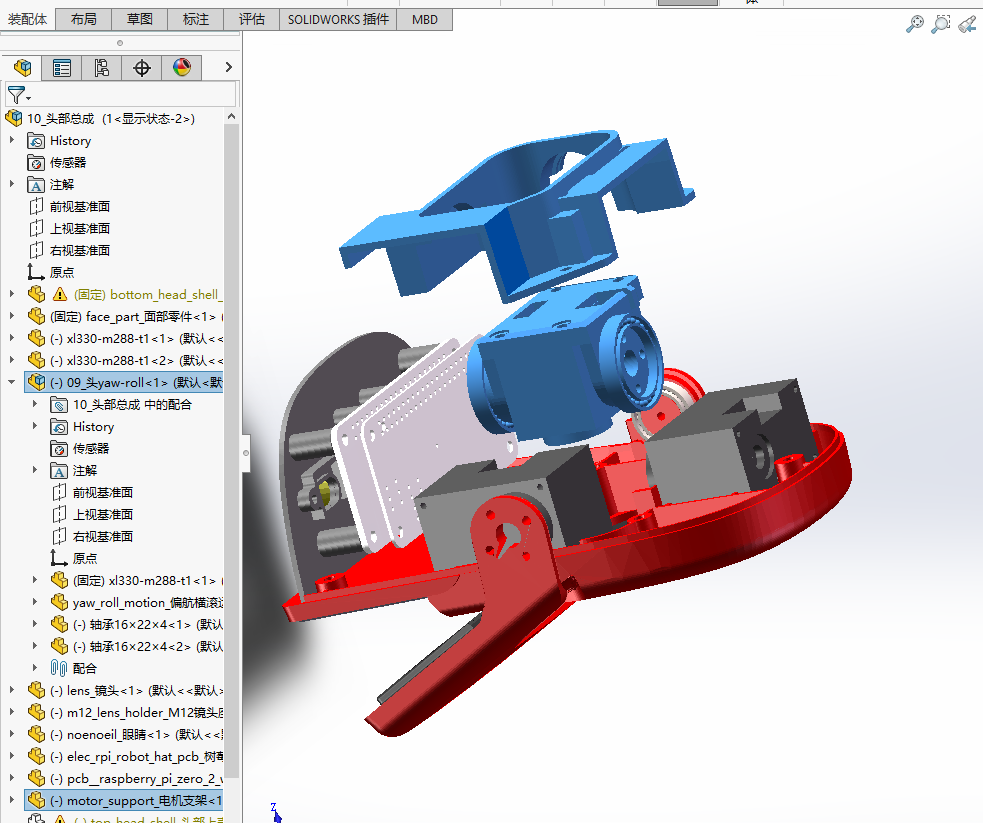Click the 09_头yaw-roll subassembly icon

pos(36,382)
